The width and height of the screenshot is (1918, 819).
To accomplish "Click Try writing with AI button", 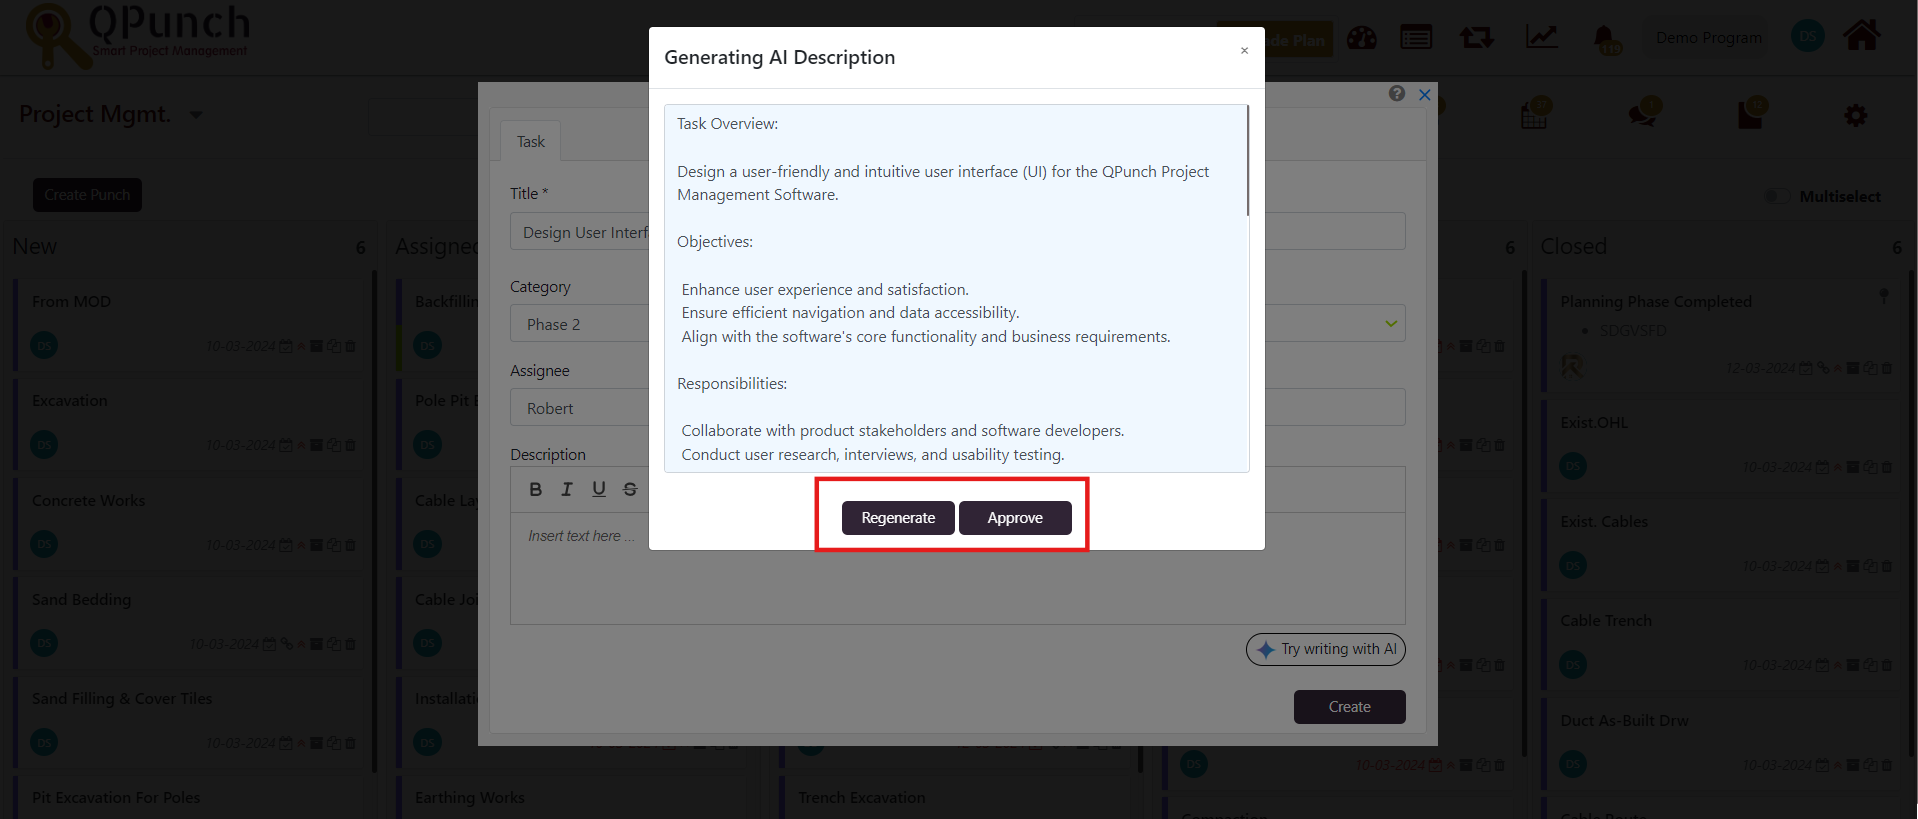I will coord(1325,649).
